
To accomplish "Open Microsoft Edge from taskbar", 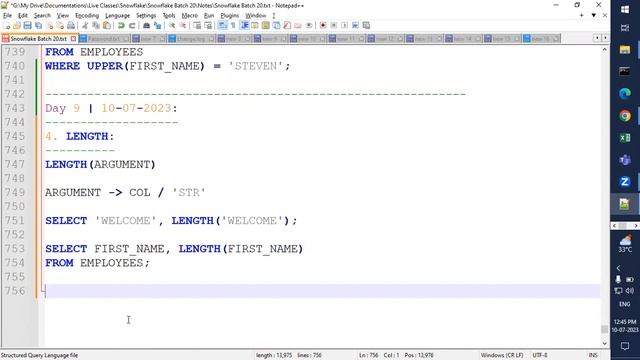I will pos(625,94).
